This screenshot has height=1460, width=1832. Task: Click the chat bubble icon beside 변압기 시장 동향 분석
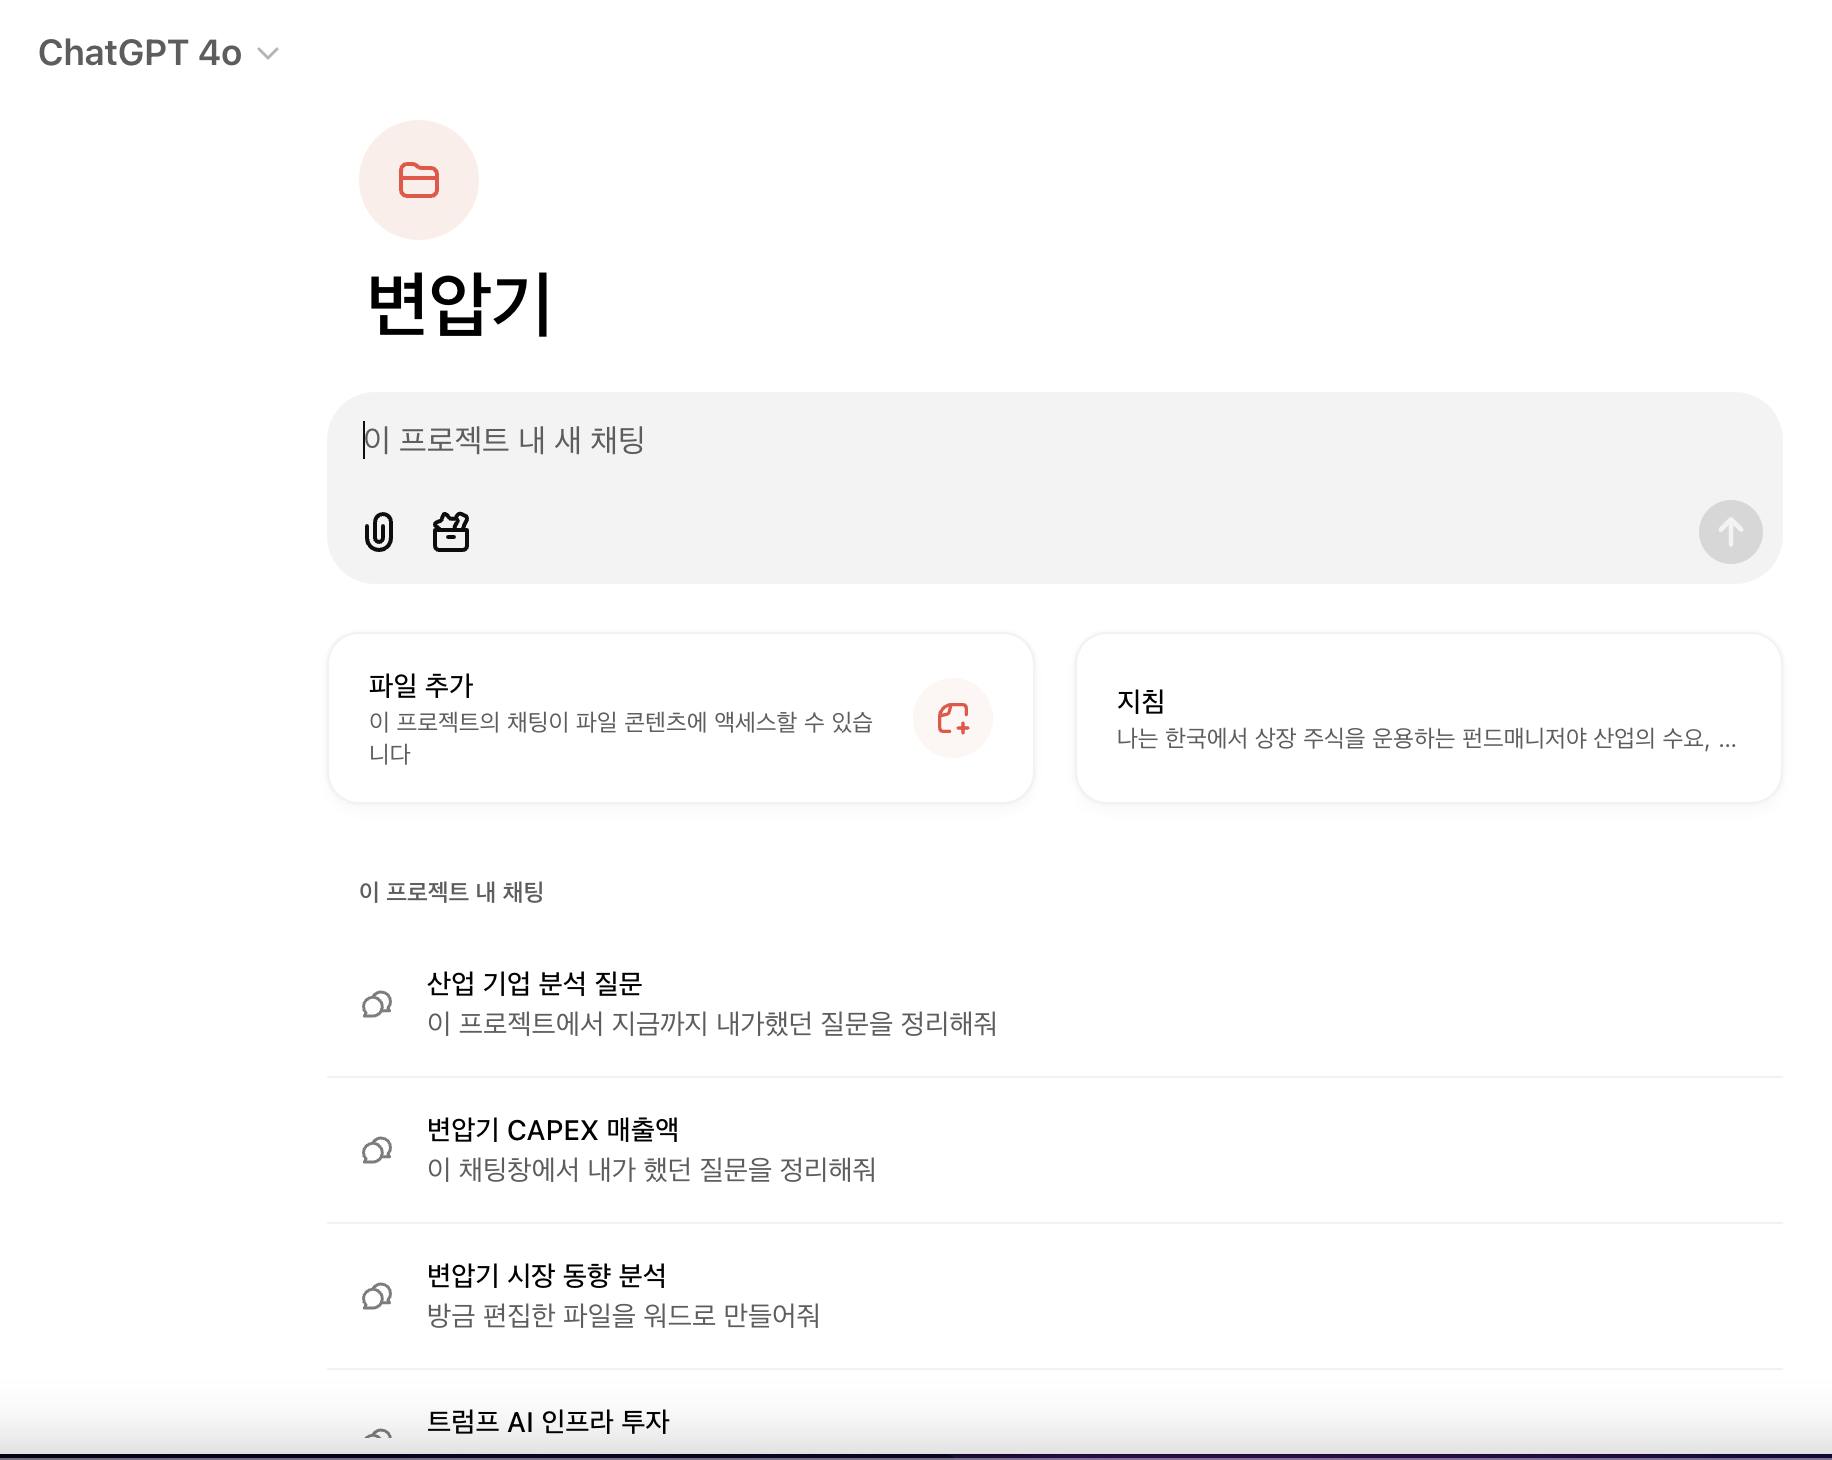click(x=377, y=1296)
